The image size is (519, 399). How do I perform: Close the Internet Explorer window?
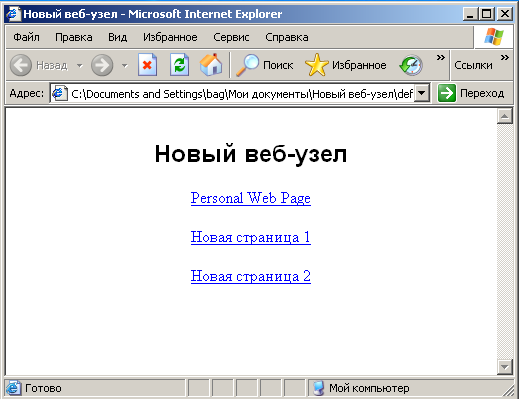coord(505,14)
